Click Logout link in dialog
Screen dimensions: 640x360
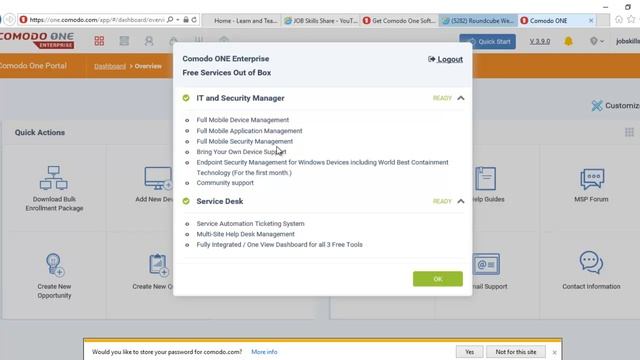[x=445, y=59]
